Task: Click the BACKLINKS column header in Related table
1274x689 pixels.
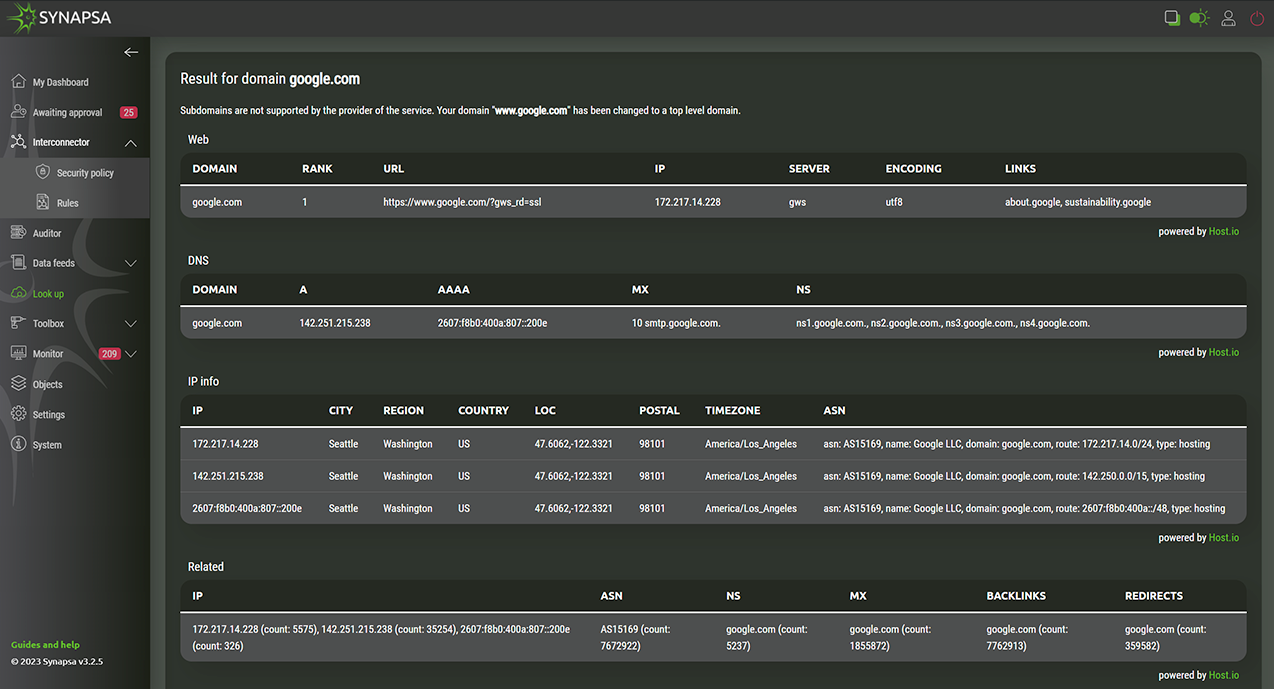Action: 1016,595
